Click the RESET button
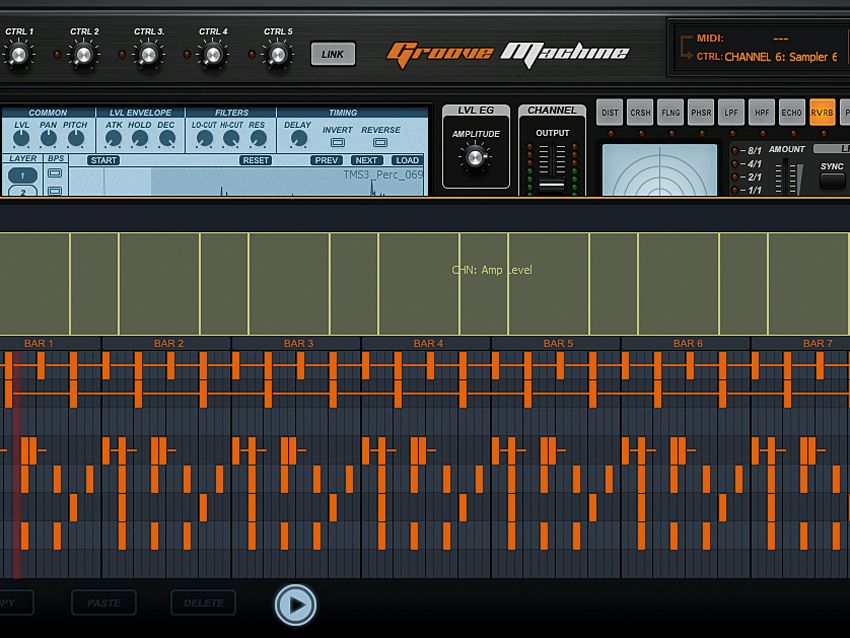The image size is (850, 638). [255, 160]
